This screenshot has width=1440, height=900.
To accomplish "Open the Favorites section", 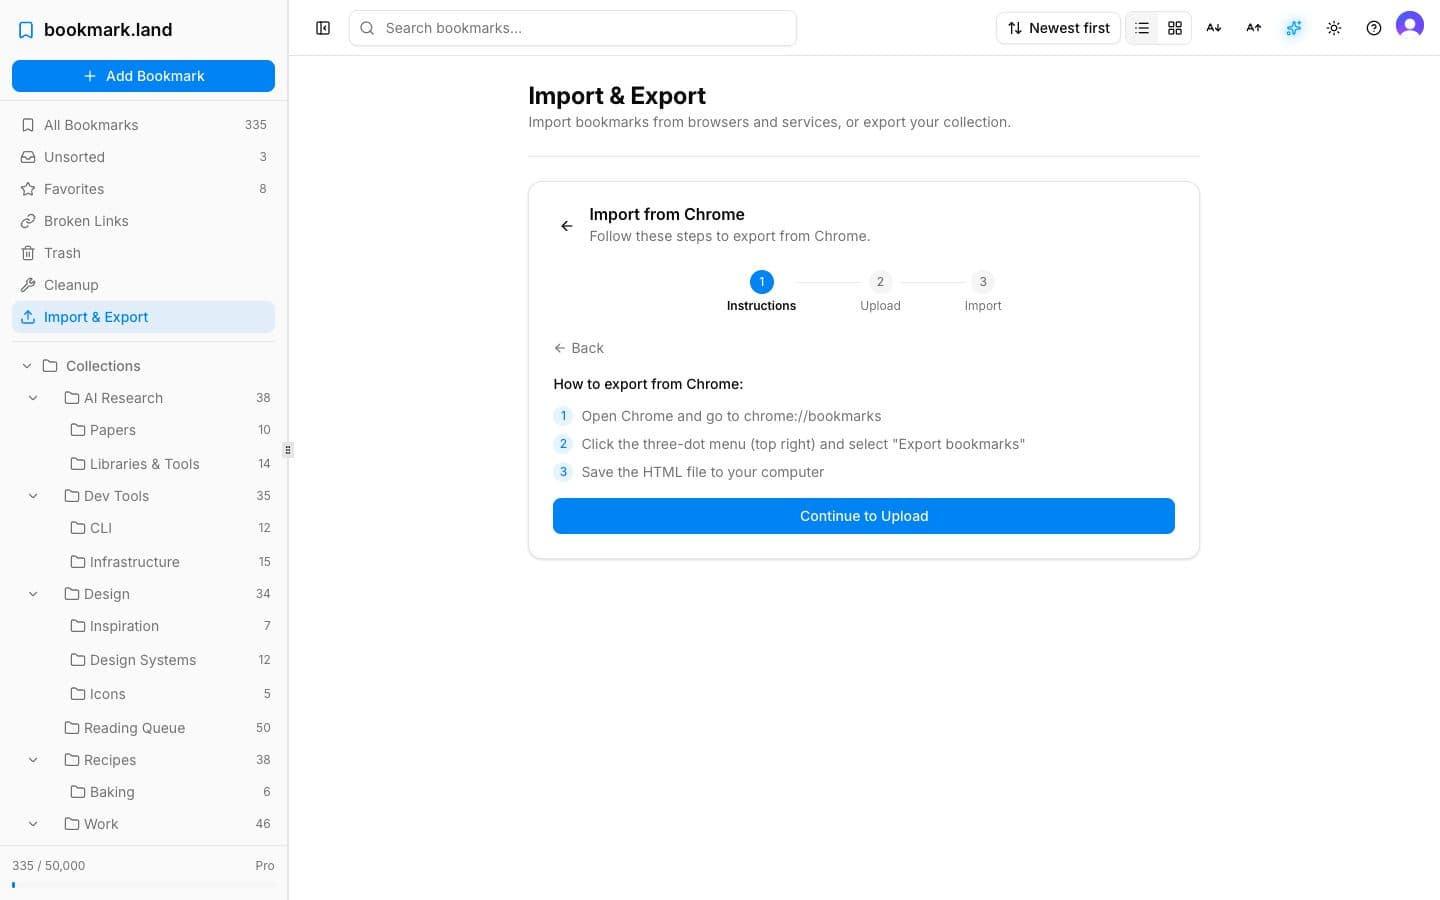I will coord(143,189).
